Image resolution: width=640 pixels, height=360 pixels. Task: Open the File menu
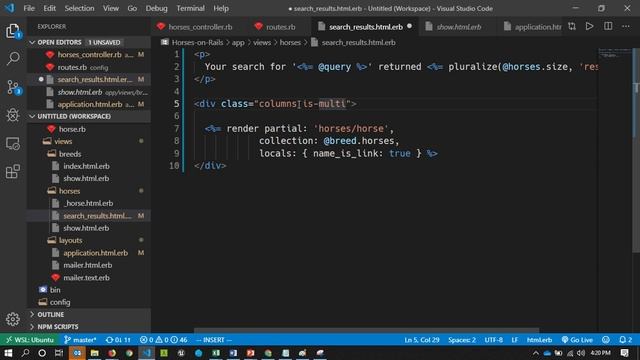pyautogui.click(x=29, y=8)
